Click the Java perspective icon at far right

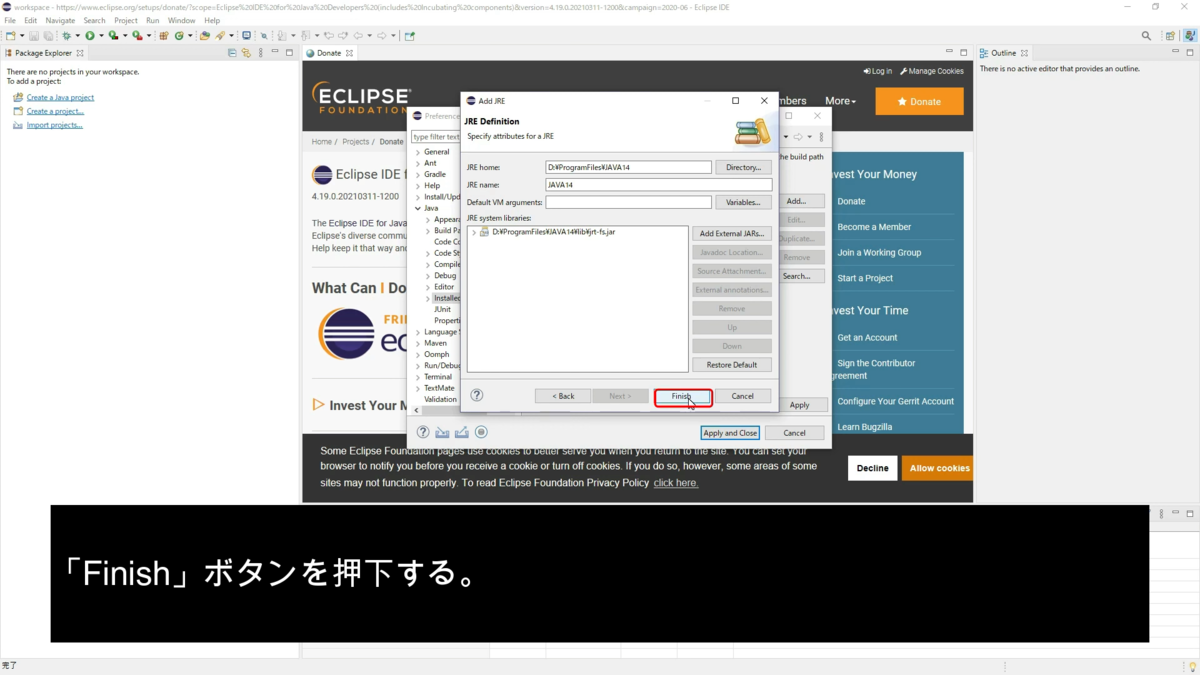(x=1190, y=36)
